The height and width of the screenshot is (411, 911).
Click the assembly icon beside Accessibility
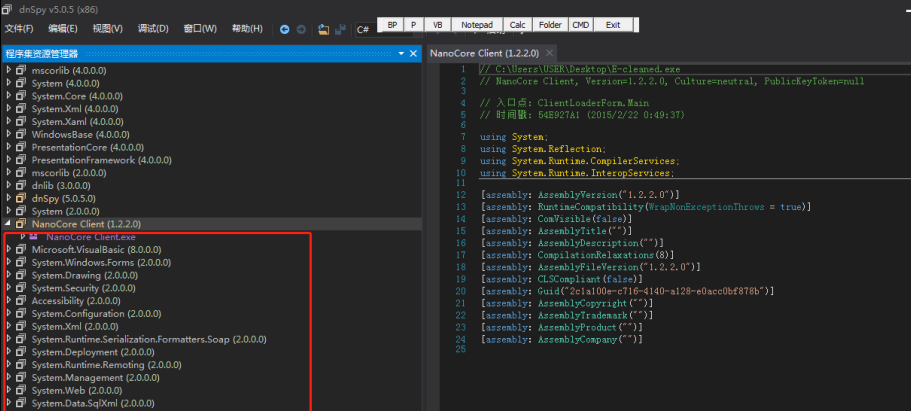click(x=21, y=301)
